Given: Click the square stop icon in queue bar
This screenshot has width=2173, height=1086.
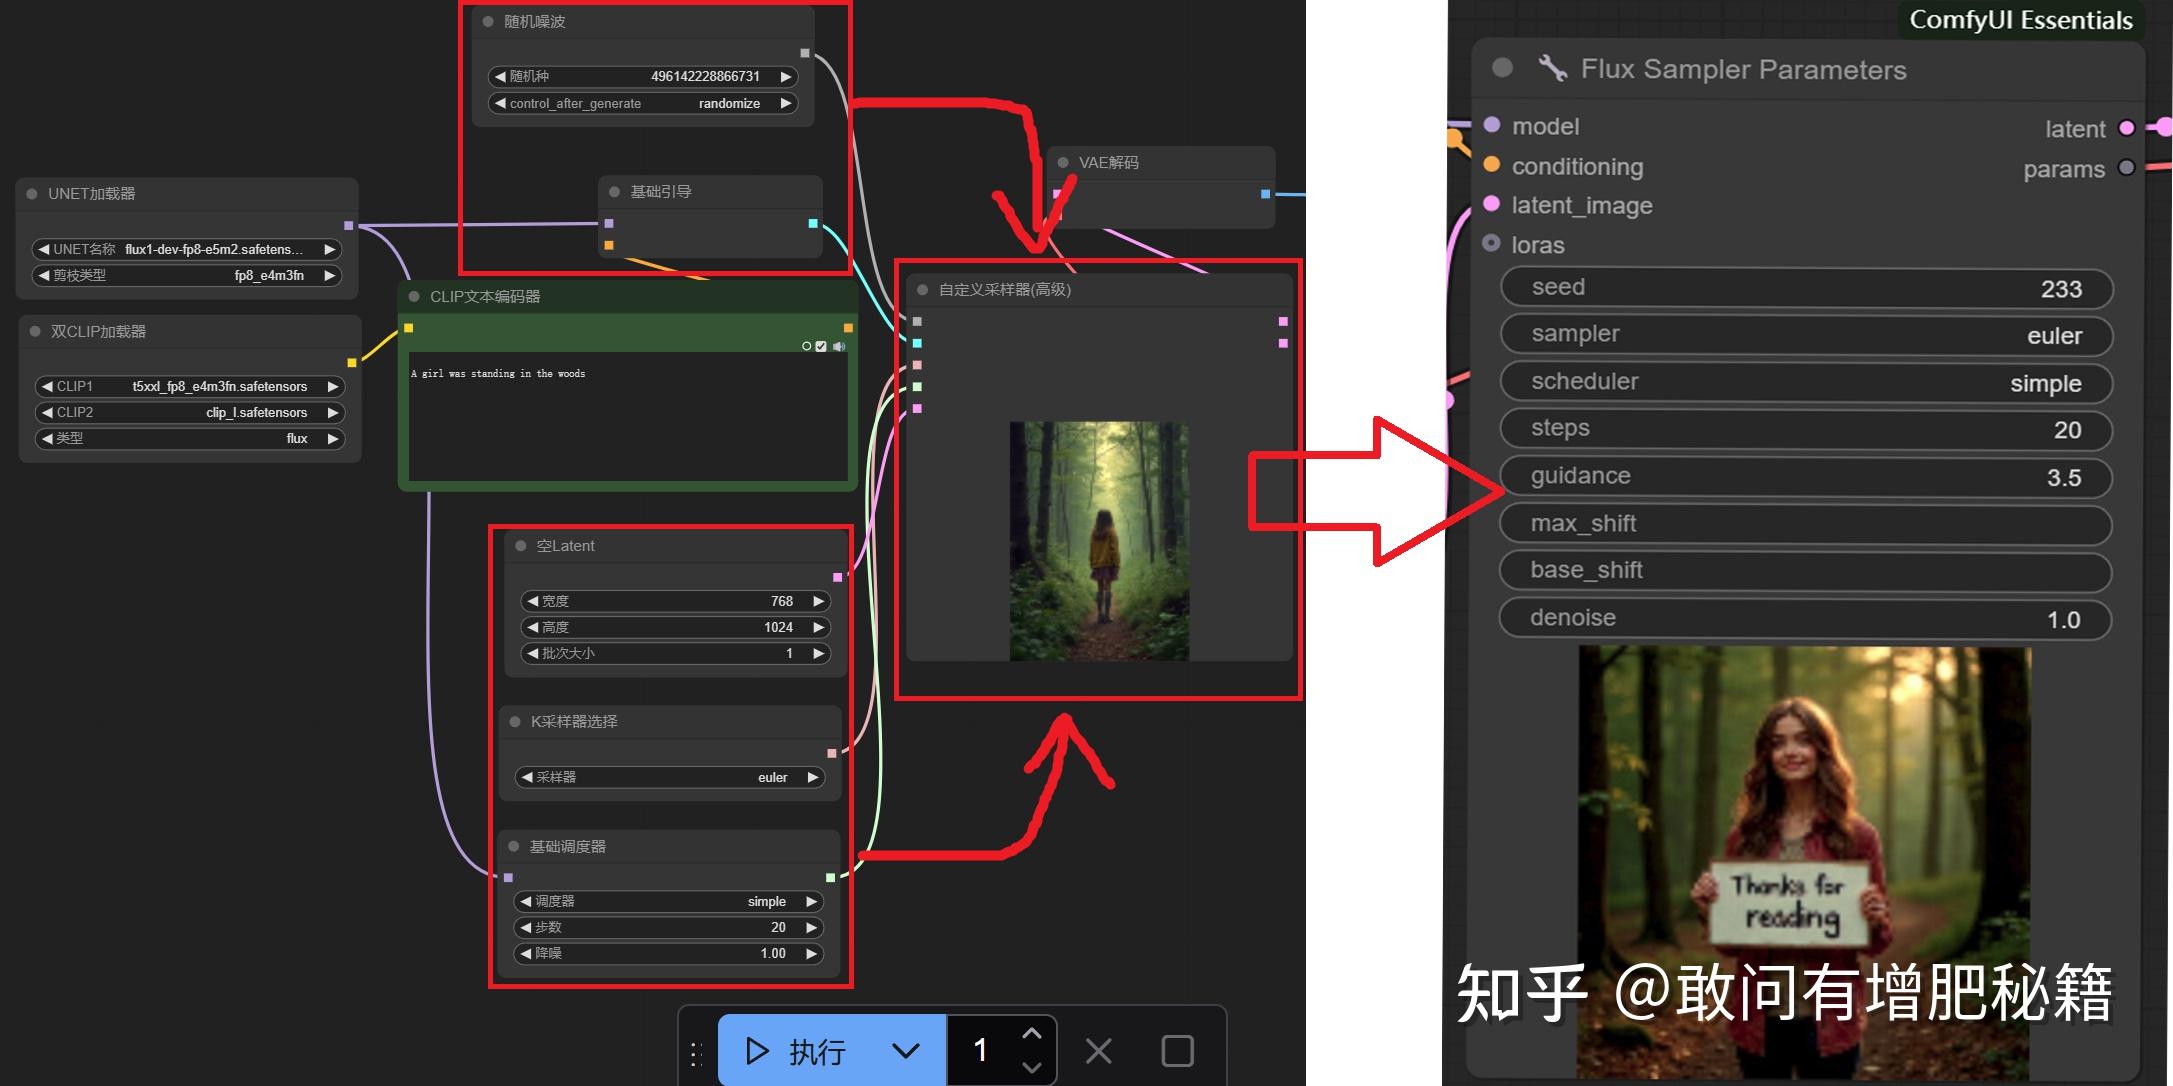Looking at the screenshot, I should [x=1177, y=1051].
